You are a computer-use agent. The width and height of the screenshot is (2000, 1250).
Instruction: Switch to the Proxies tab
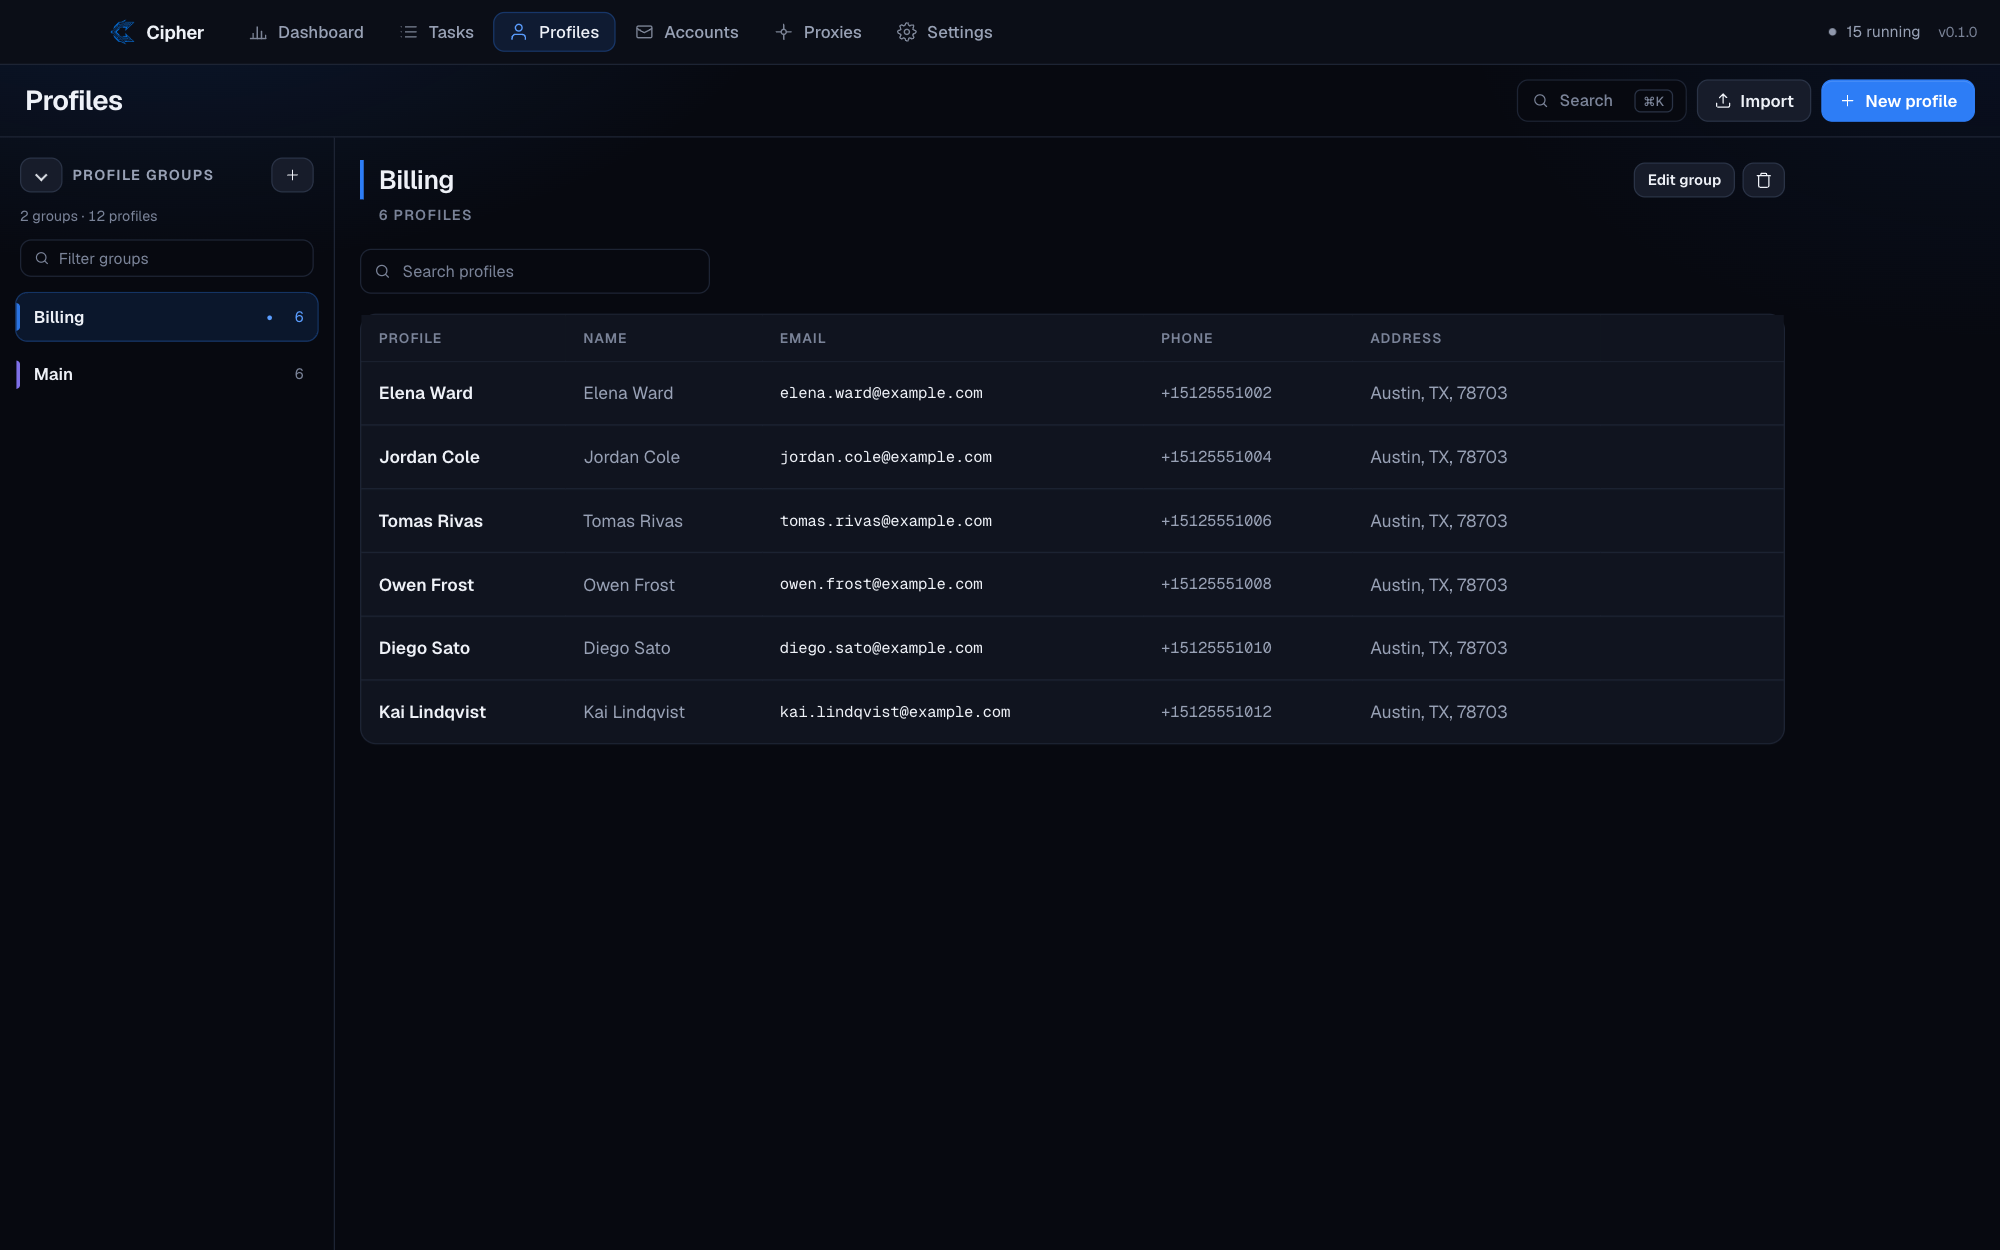point(818,32)
